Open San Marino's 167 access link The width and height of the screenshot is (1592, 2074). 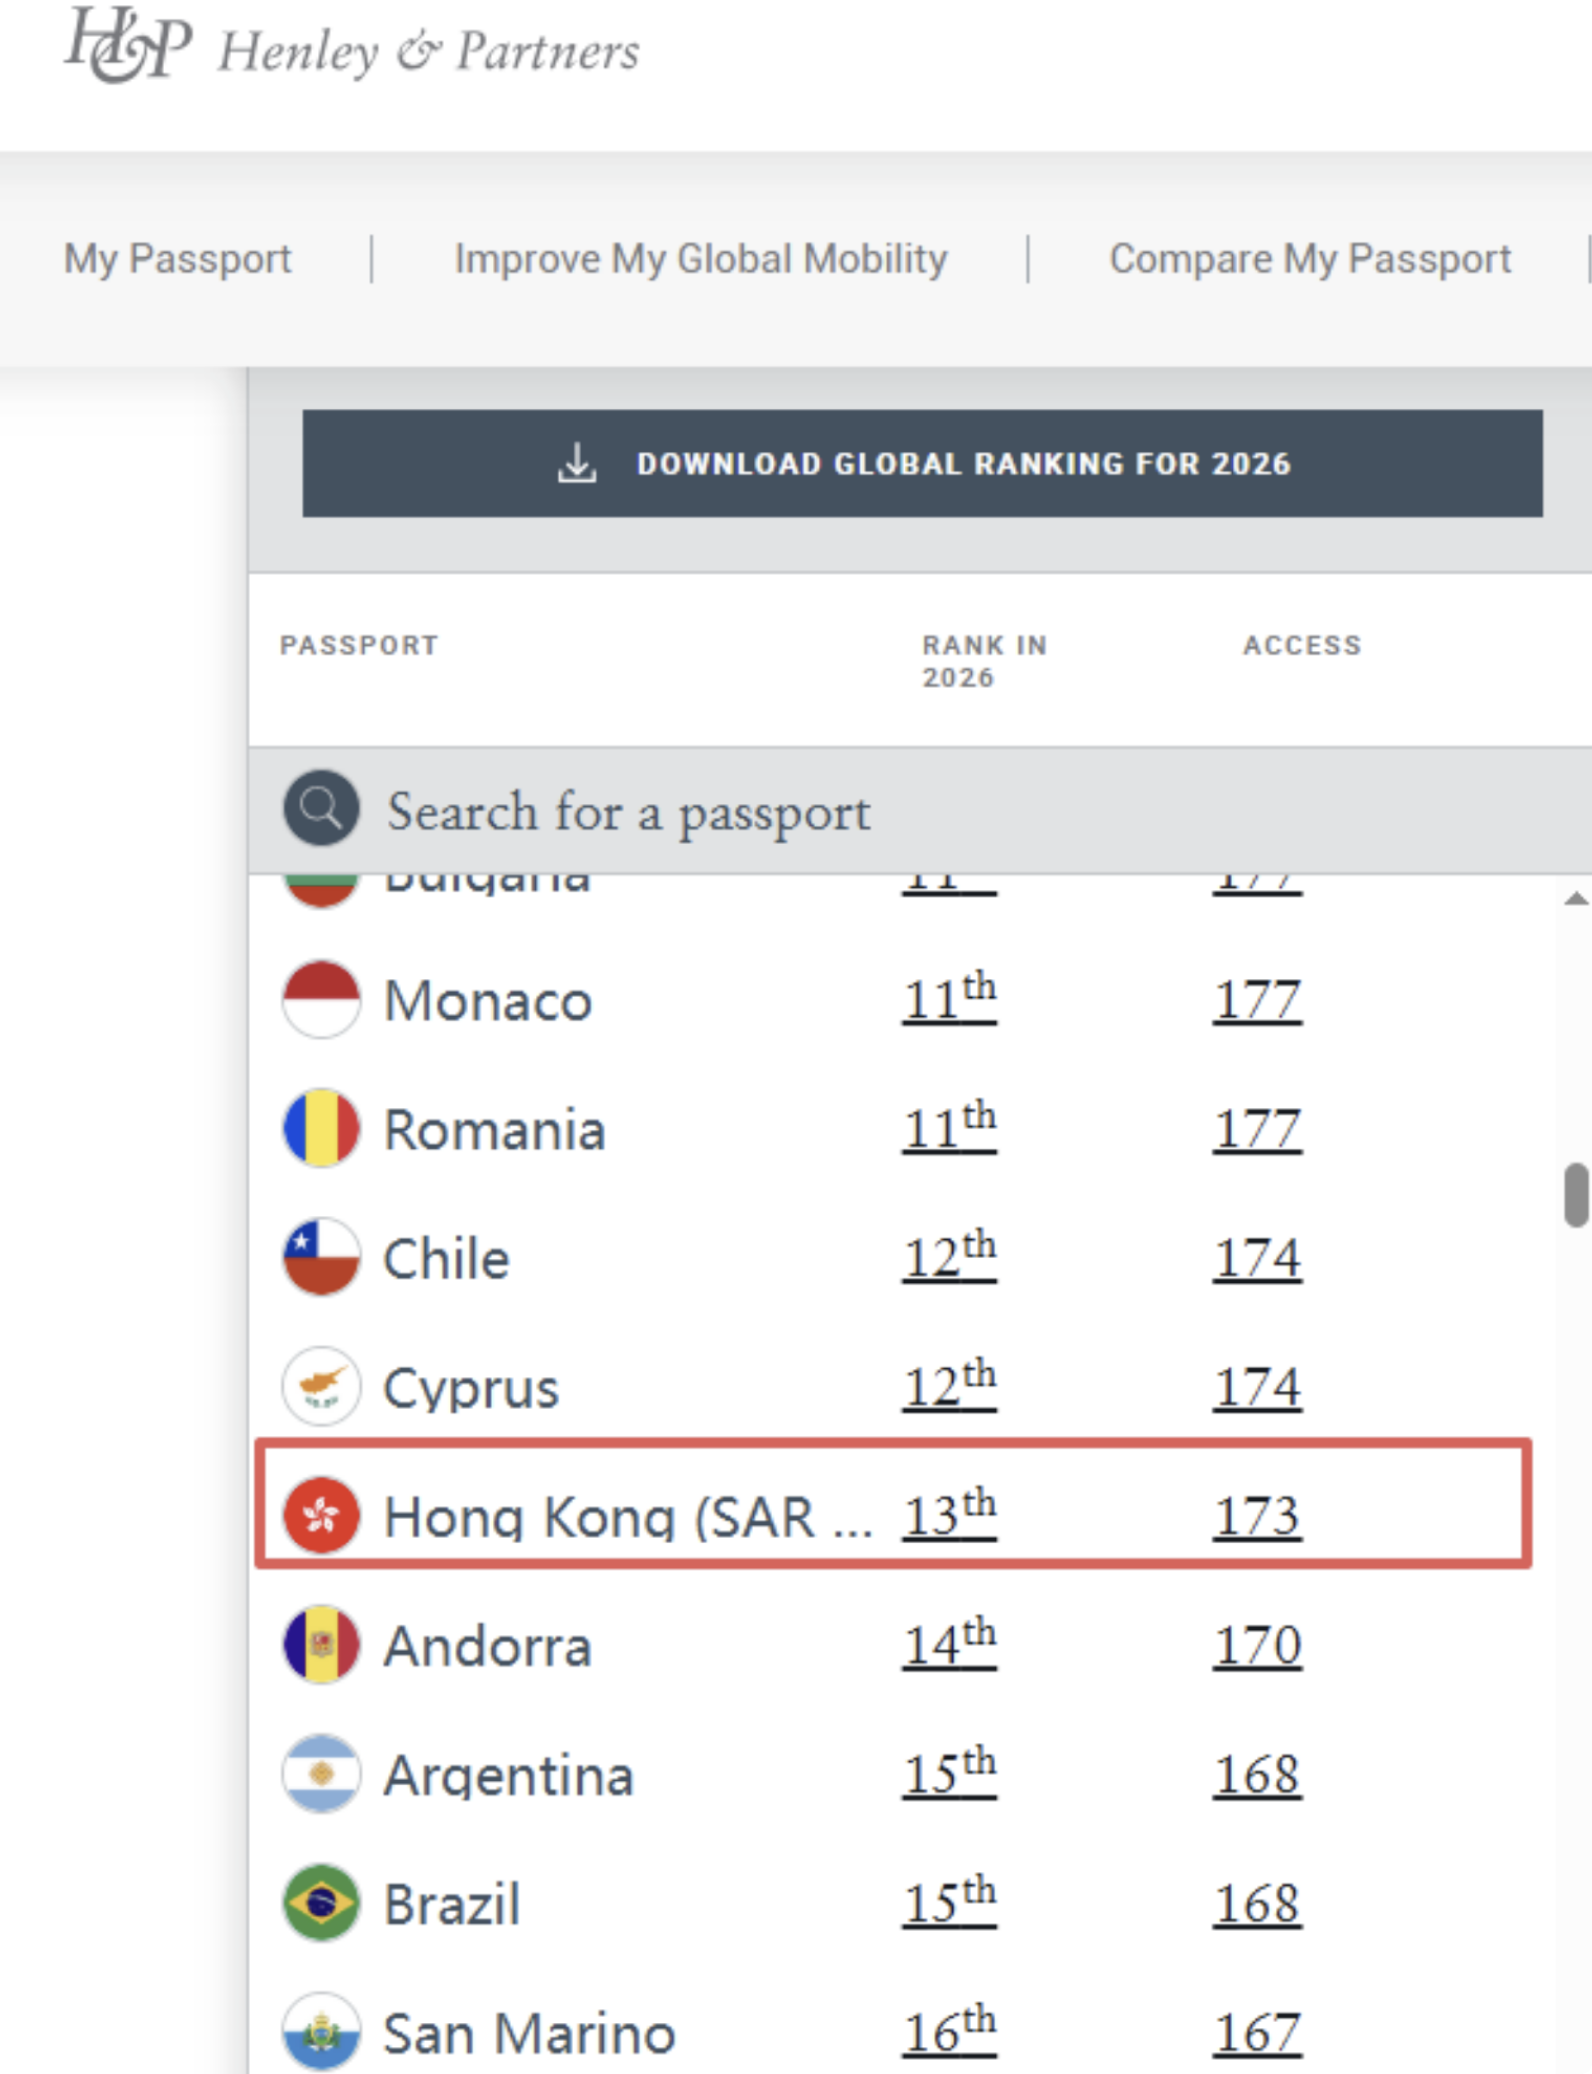click(1257, 2033)
